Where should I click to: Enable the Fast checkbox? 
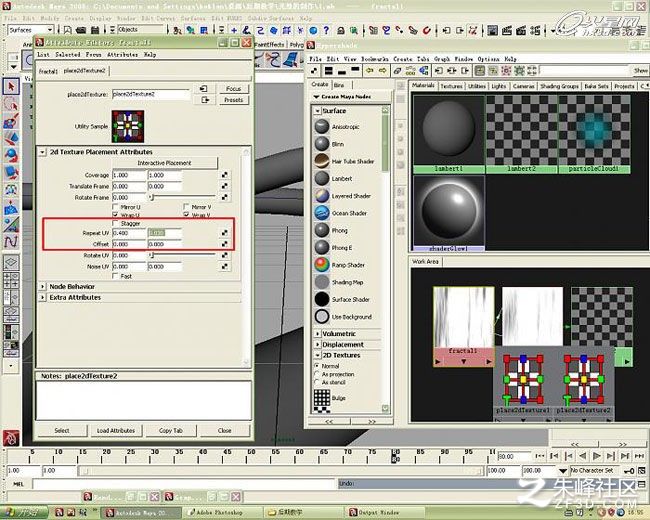116,276
